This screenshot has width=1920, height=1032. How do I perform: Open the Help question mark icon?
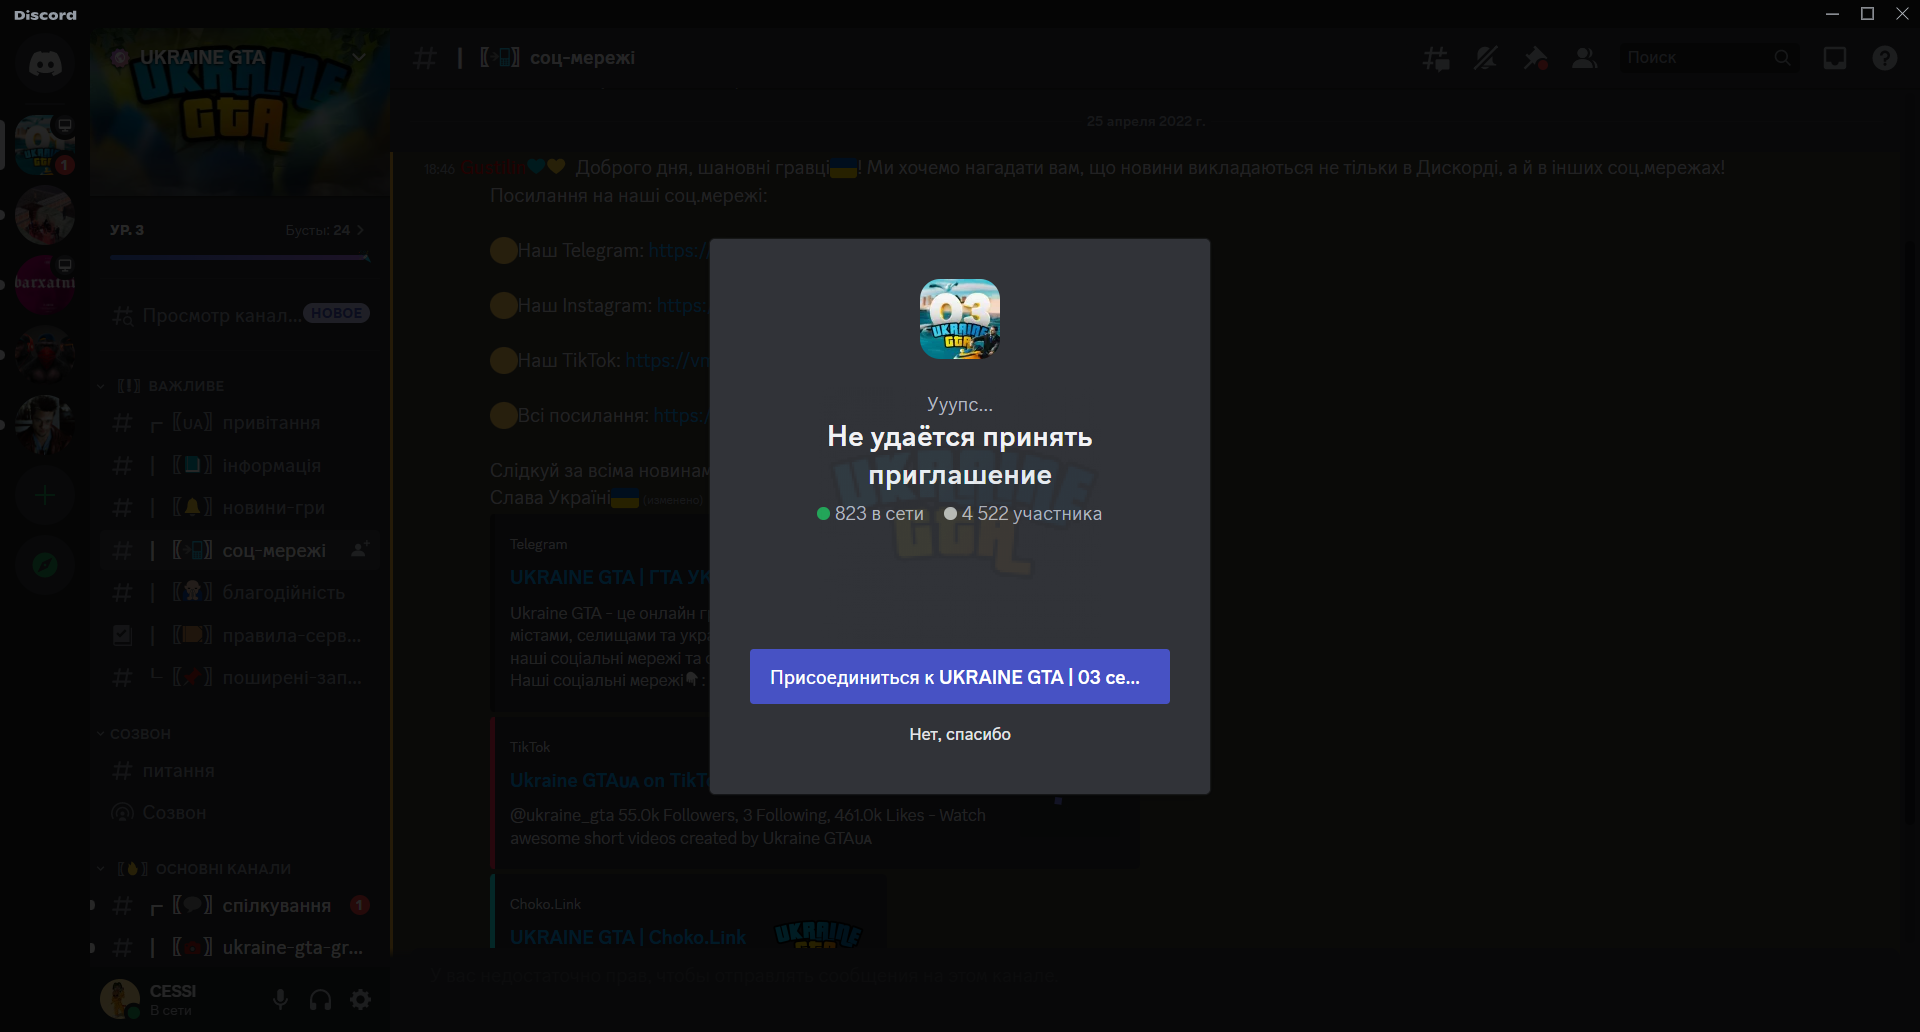pos(1885,58)
